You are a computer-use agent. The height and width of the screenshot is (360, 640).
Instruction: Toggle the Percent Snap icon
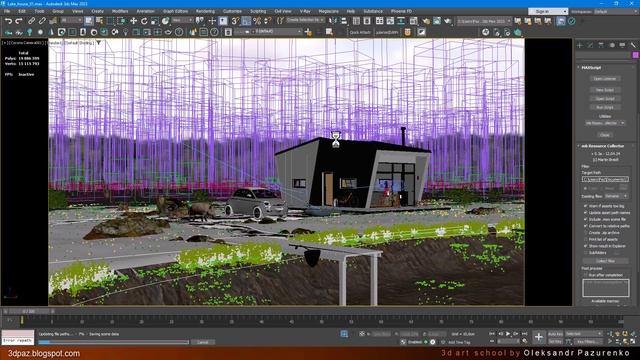click(257, 21)
